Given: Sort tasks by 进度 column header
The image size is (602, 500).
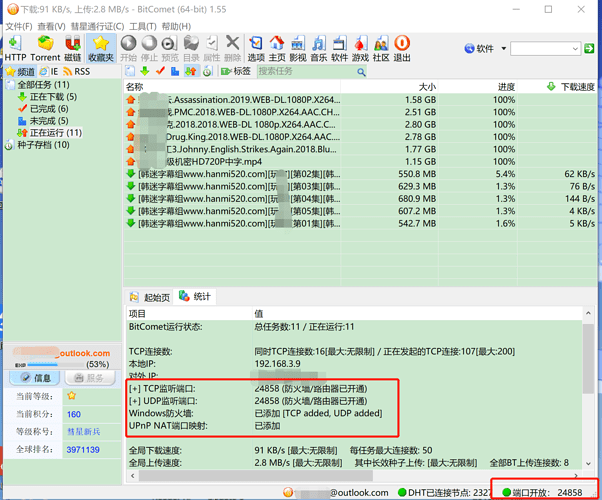Looking at the screenshot, I should pos(477,87).
